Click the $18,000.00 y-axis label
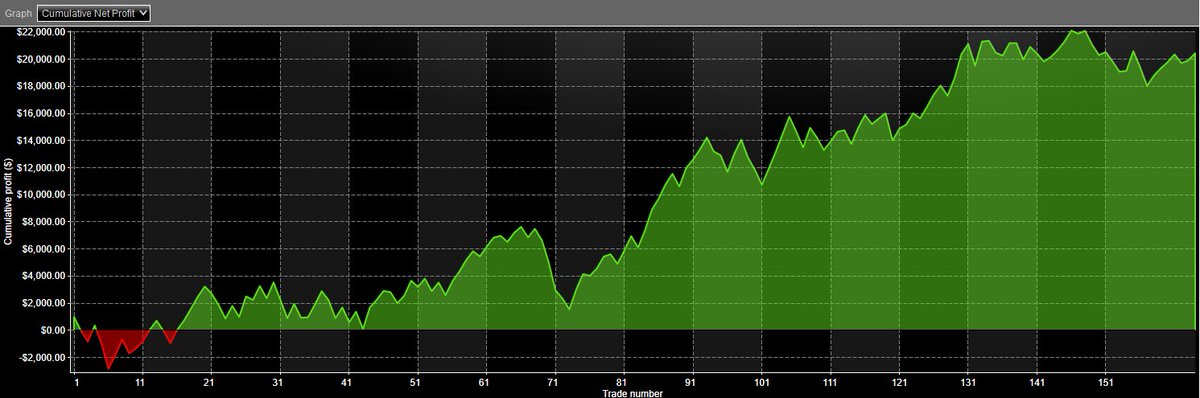This screenshot has height=398, width=1200. 42,86
